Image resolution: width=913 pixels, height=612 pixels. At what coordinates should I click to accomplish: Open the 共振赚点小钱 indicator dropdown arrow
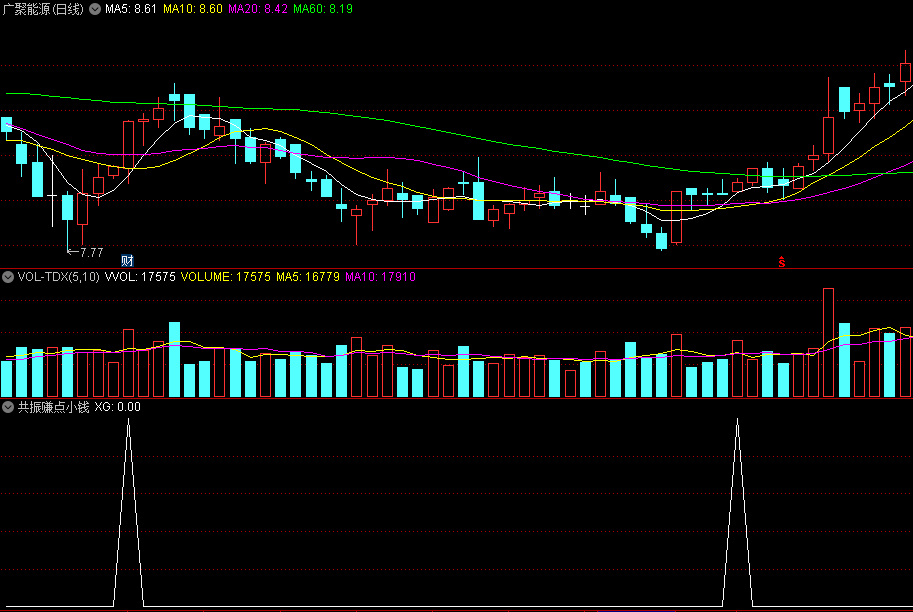[x=8, y=407]
